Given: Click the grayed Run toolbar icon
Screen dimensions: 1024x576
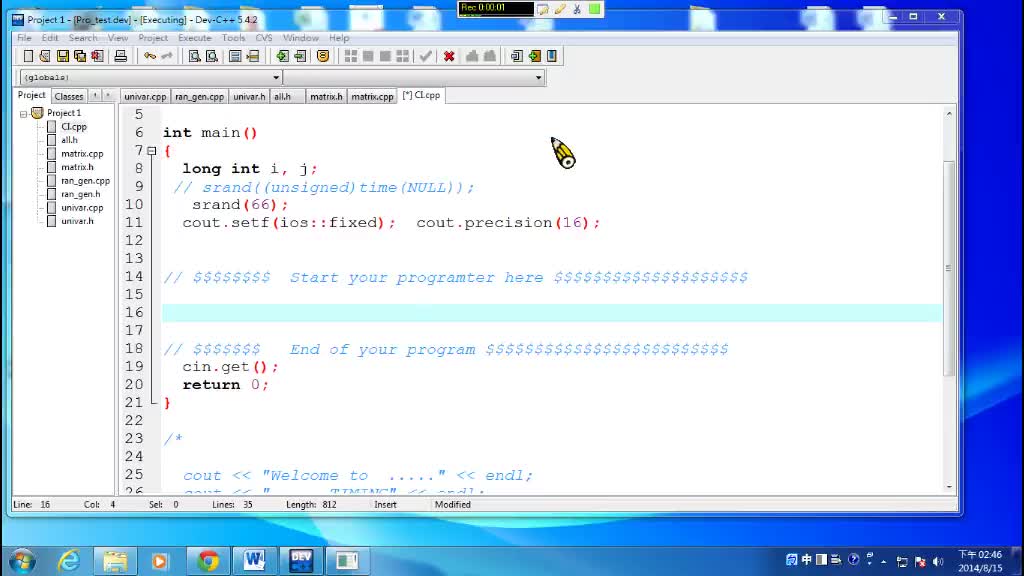Looking at the screenshot, I should [x=368, y=56].
